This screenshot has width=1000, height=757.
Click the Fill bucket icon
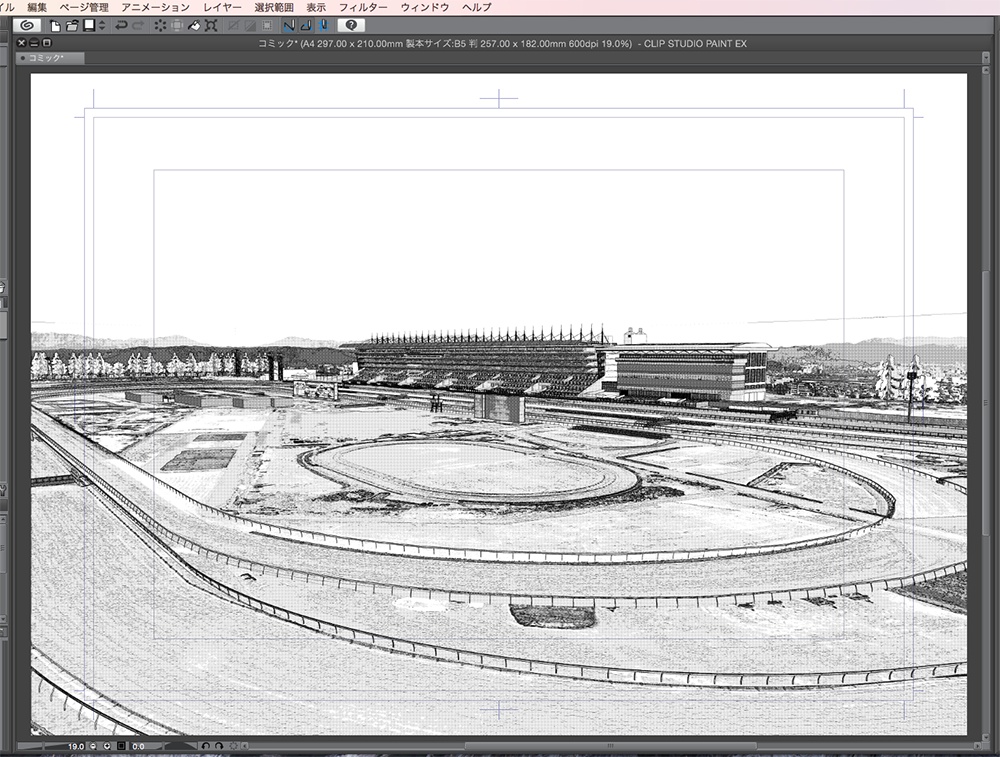point(194,26)
